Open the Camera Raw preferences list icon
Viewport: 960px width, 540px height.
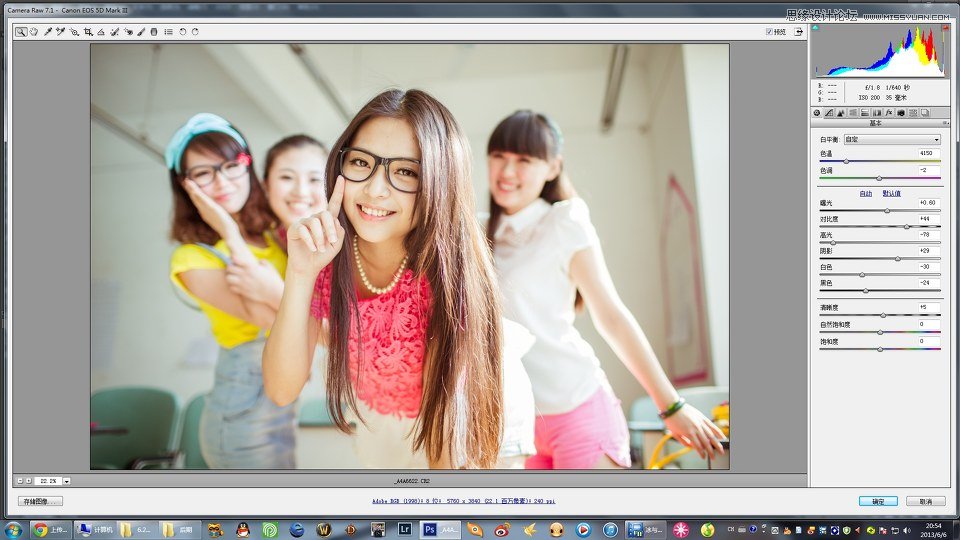coord(168,32)
